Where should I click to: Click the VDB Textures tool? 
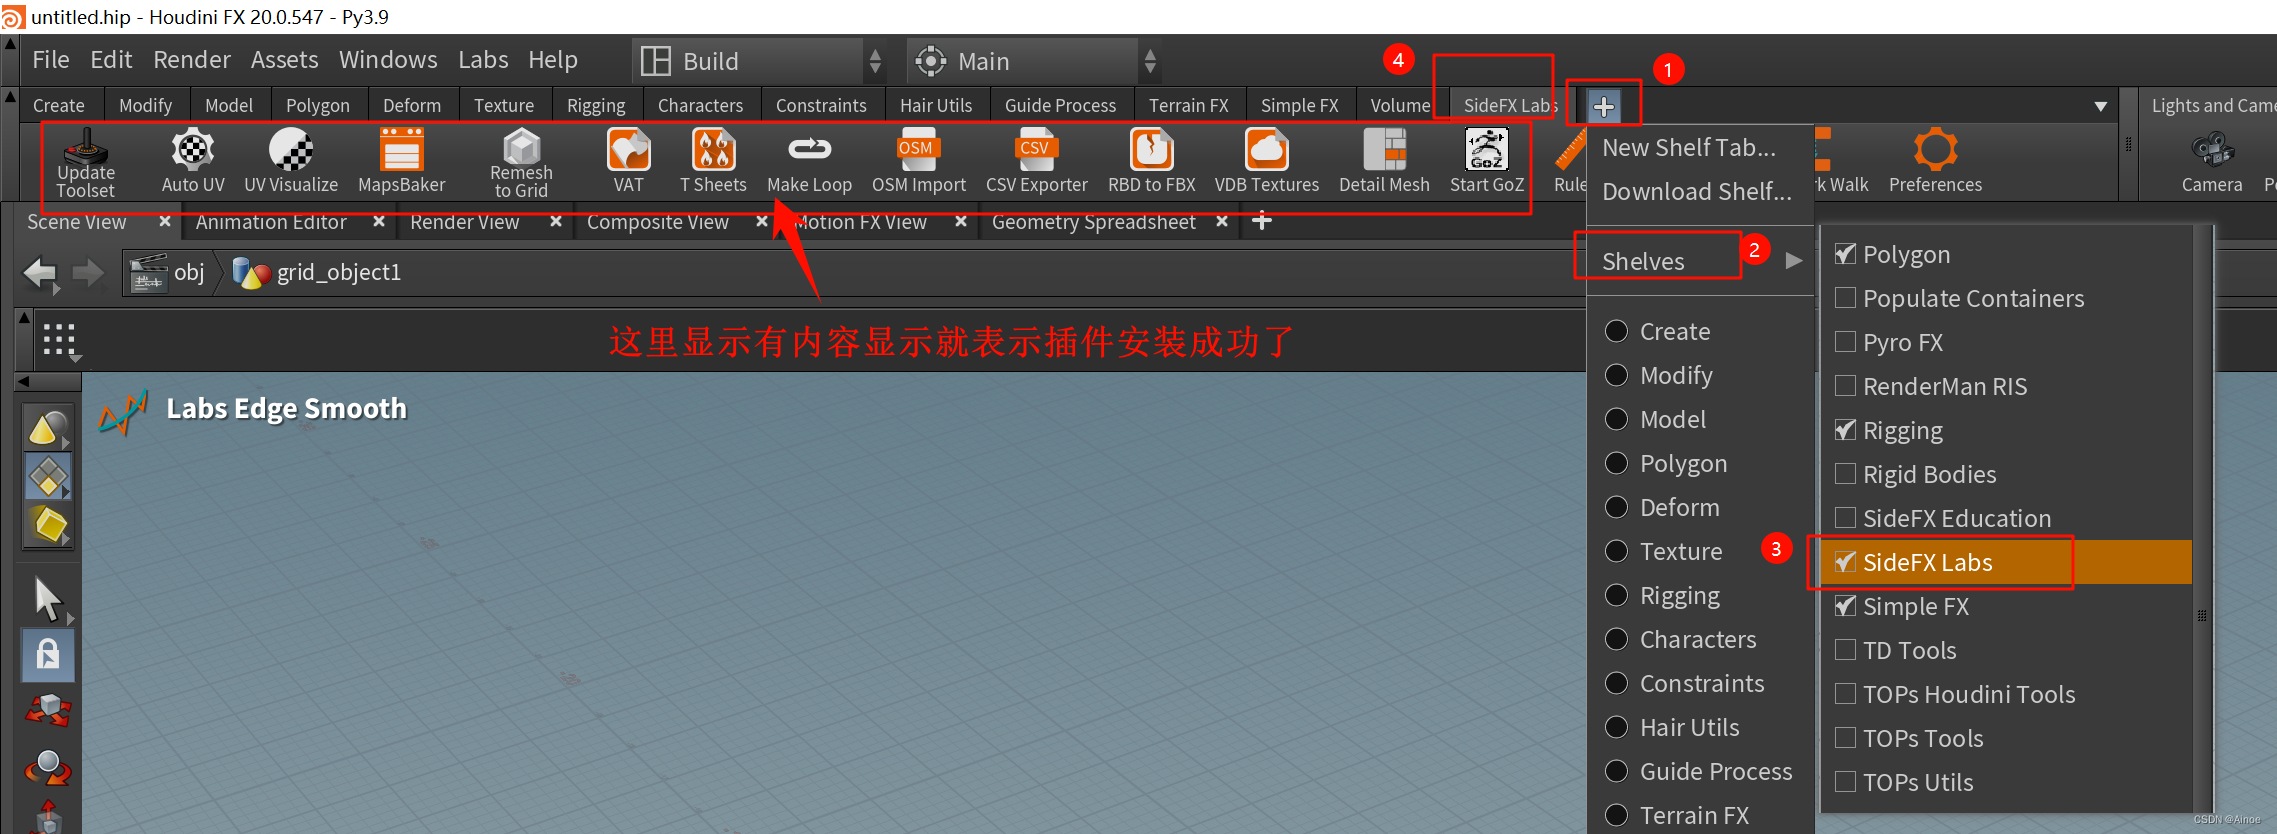click(1266, 161)
